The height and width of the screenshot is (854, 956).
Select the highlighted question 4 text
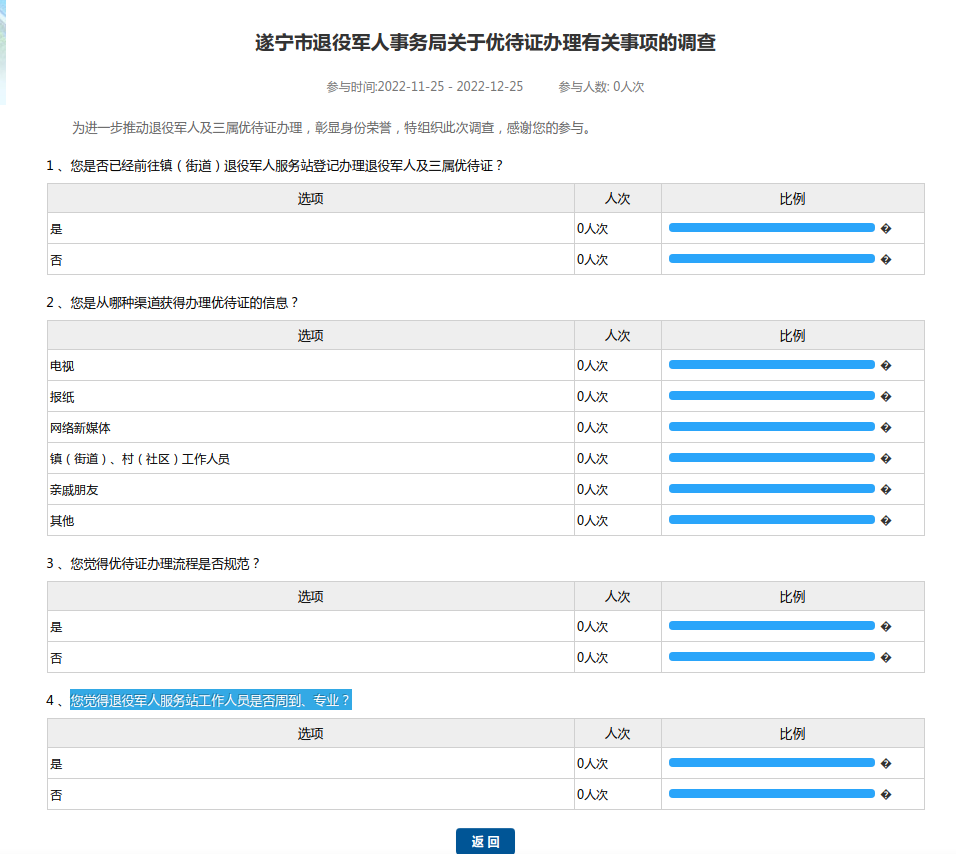[211, 700]
